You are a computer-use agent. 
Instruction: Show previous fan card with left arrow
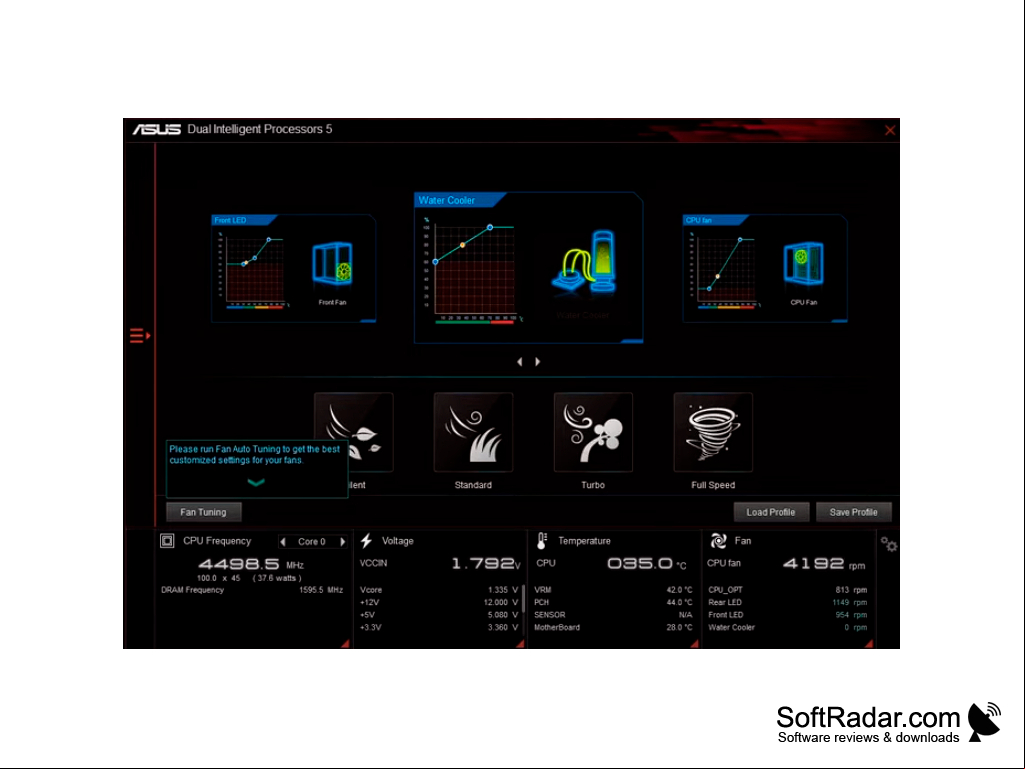520,362
